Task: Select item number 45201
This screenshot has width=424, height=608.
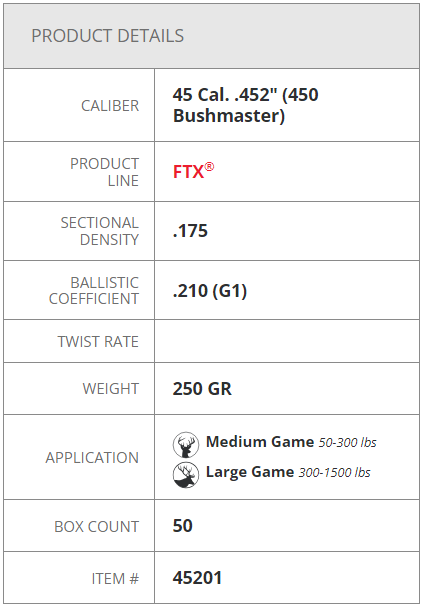Action: (x=197, y=578)
